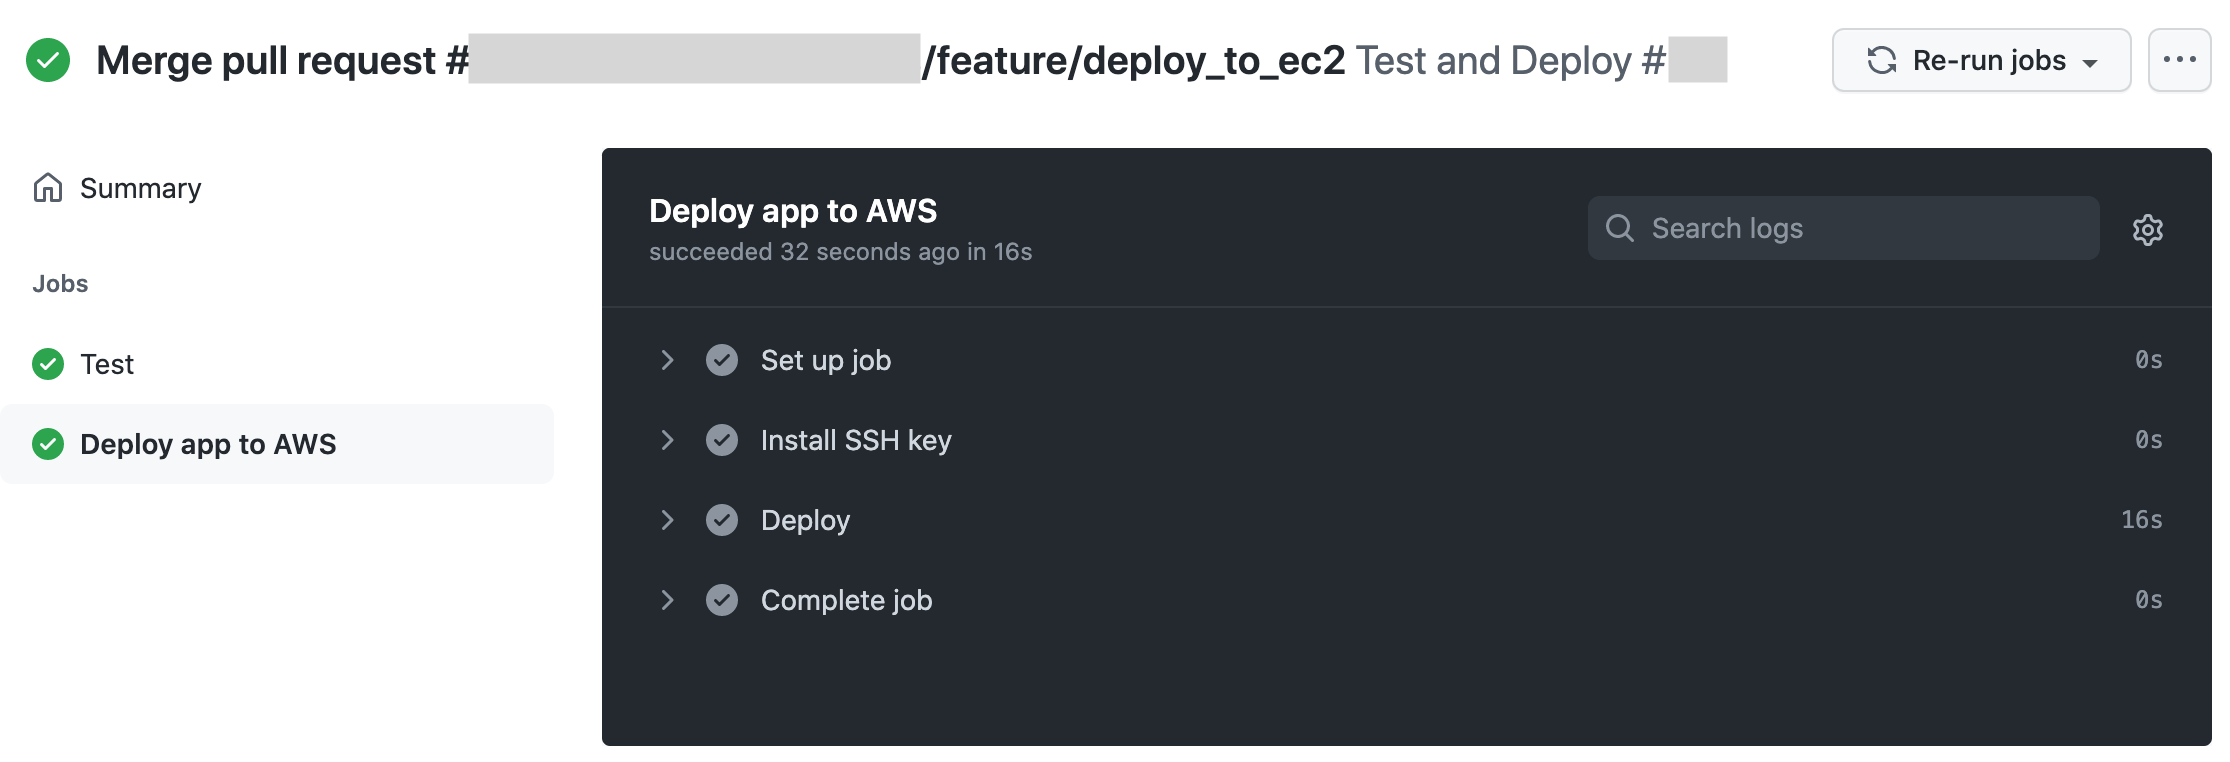Click the Summary home icon
The height and width of the screenshot is (762, 2230).
(48, 188)
